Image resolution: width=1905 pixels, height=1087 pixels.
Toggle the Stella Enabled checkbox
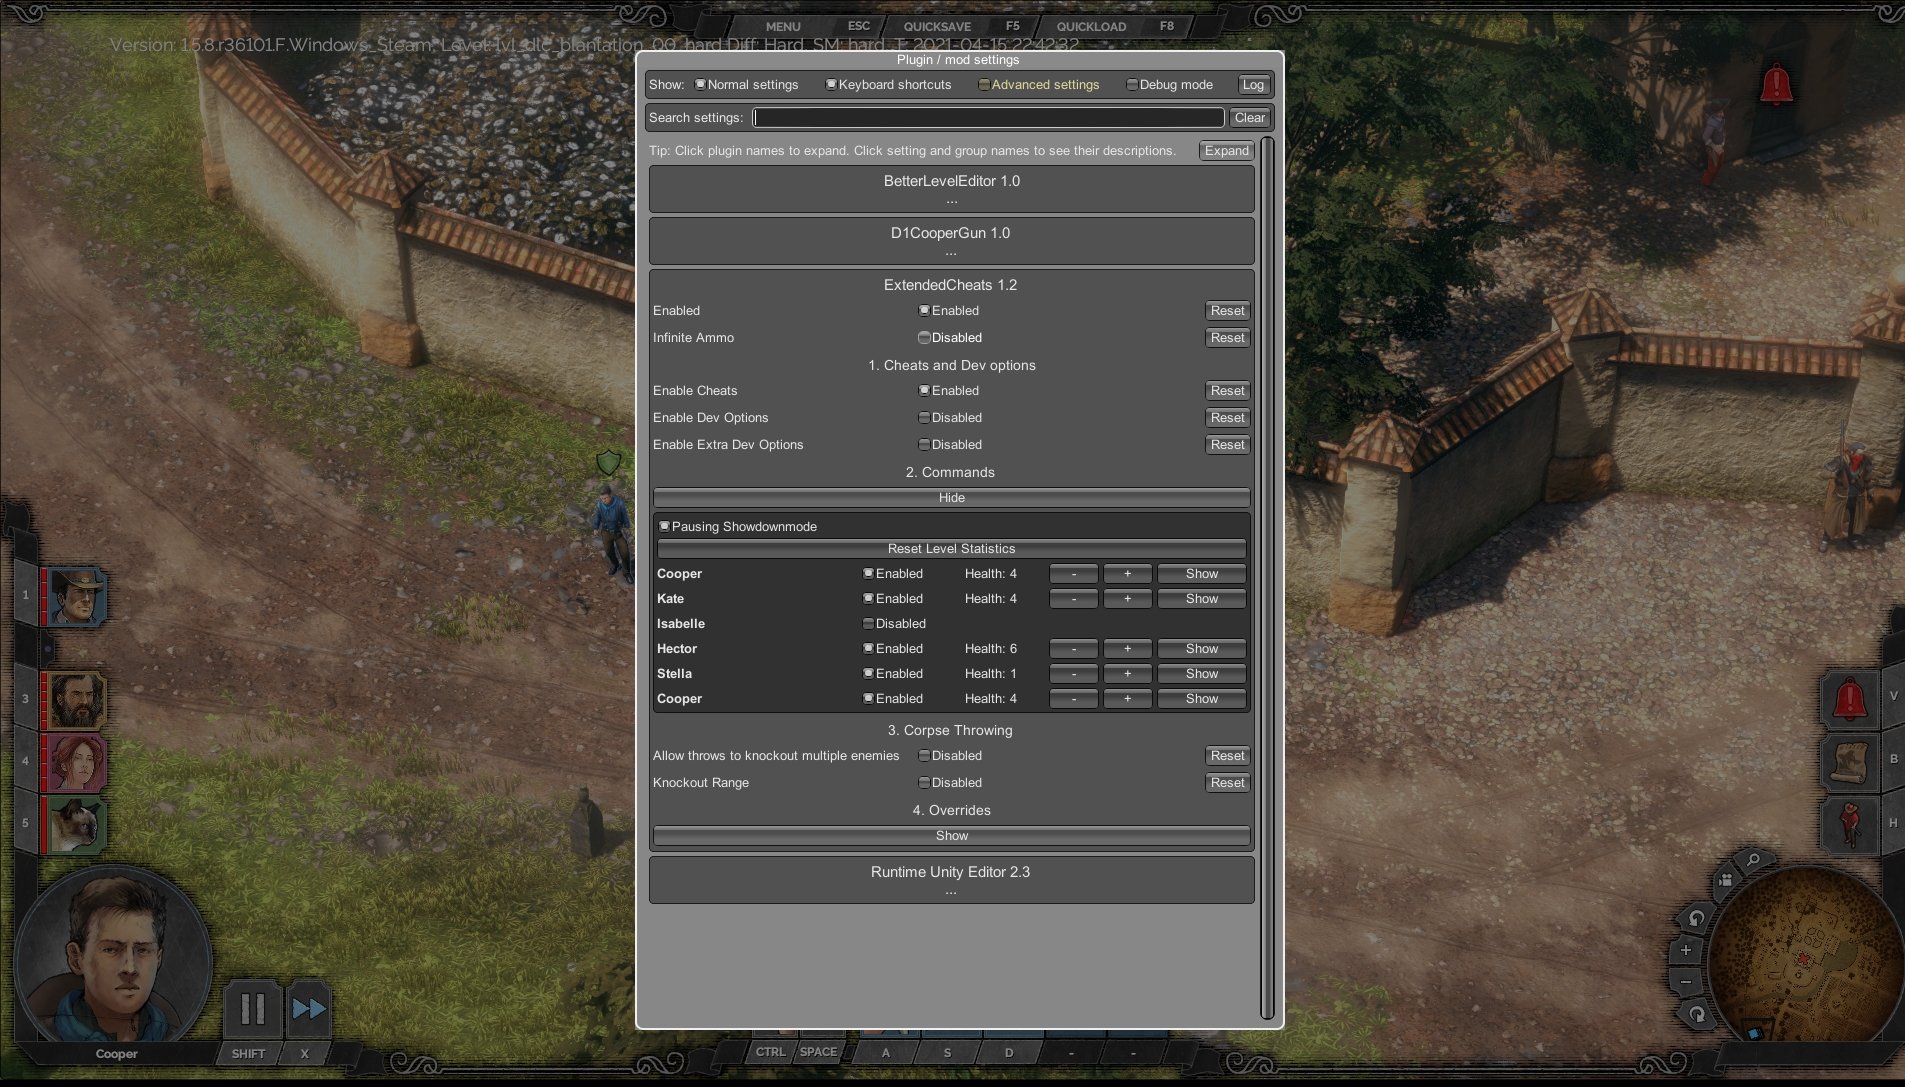[x=868, y=674]
